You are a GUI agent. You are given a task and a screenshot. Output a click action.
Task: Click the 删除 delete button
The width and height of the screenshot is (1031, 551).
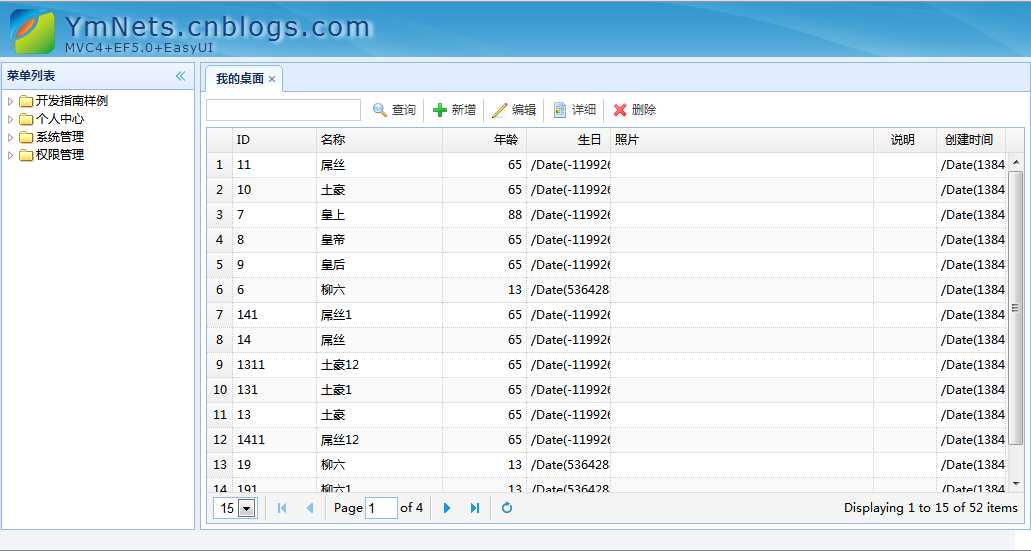[635, 110]
